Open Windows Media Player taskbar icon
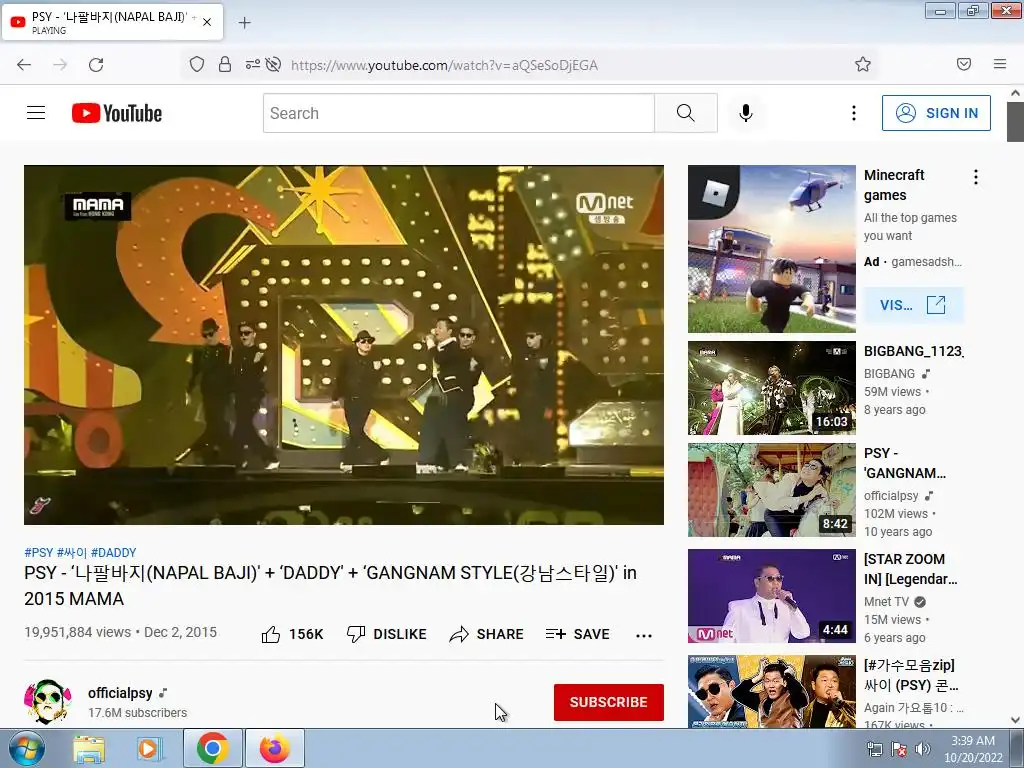Image resolution: width=1024 pixels, height=768 pixels. point(149,749)
